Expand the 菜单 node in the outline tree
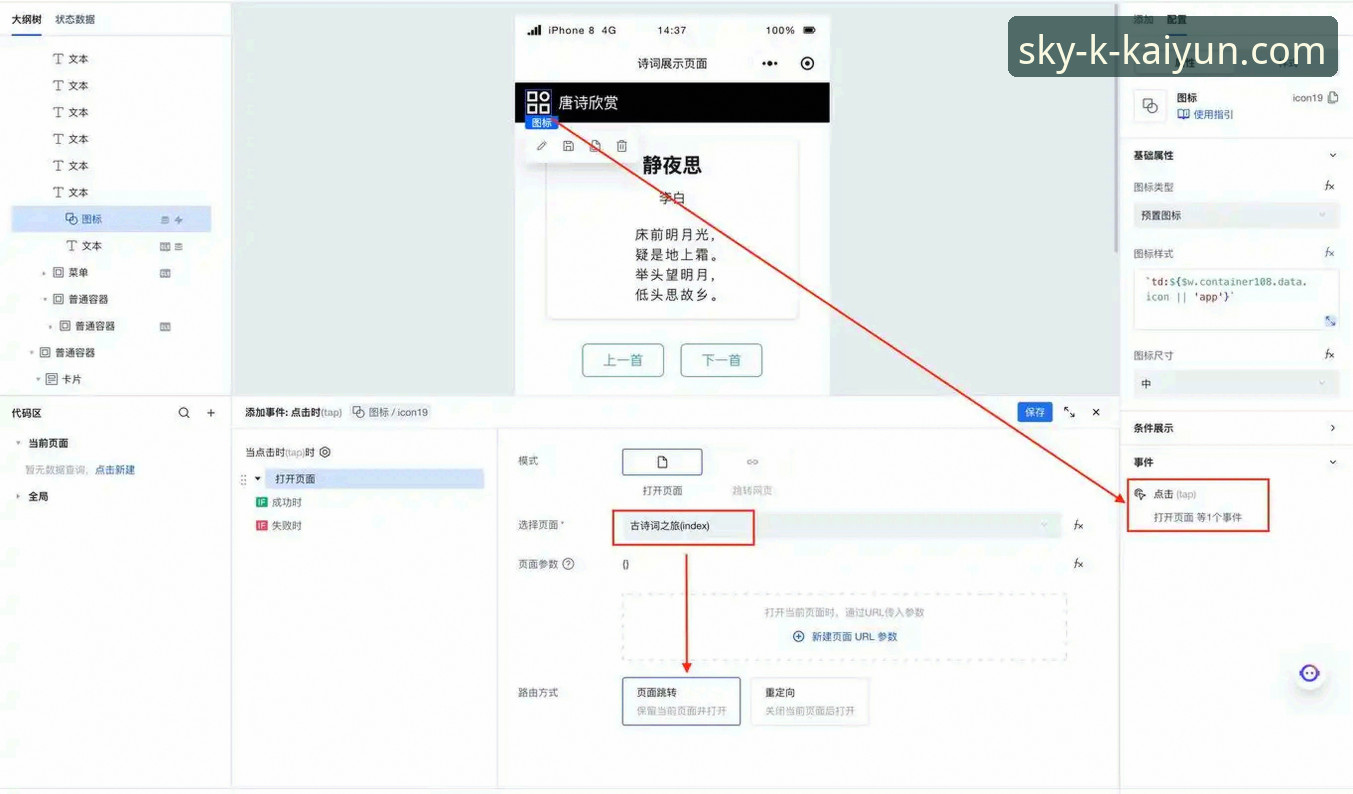The image size is (1353, 794). coord(44,273)
